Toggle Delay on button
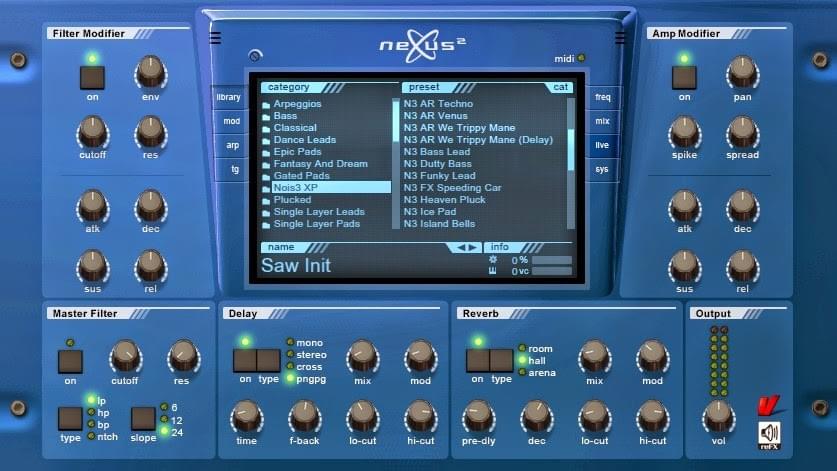 pyautogui.click(x=244, y=360)
